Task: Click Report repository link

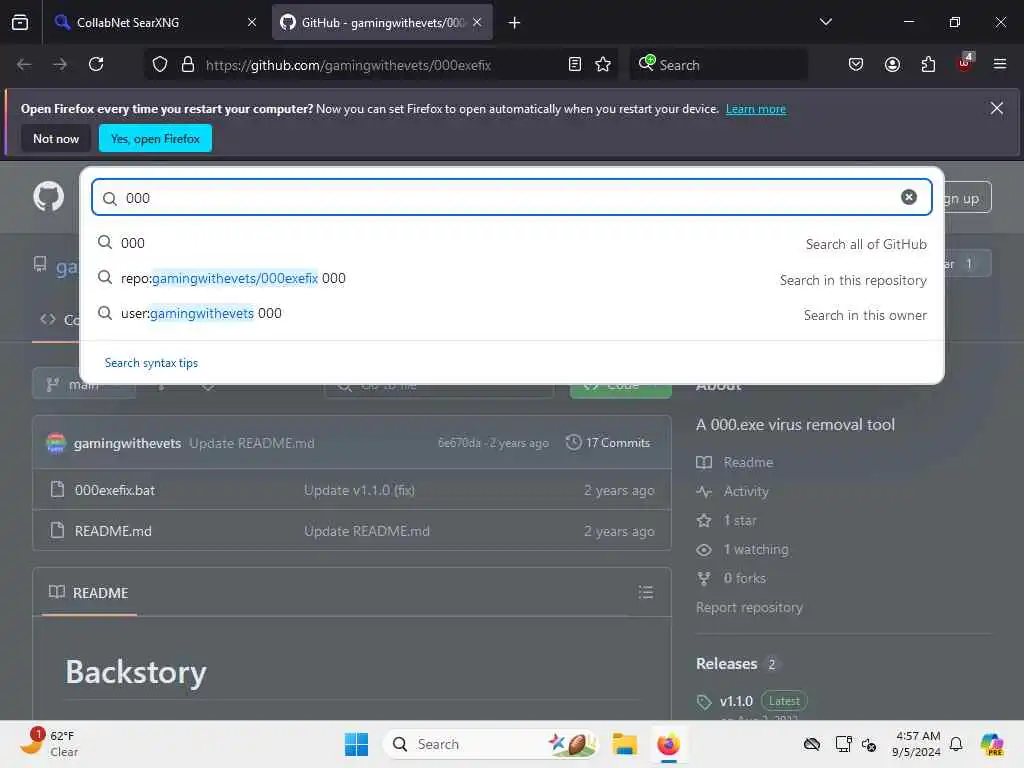Action: pyautogui.click(x=749, y=607)
